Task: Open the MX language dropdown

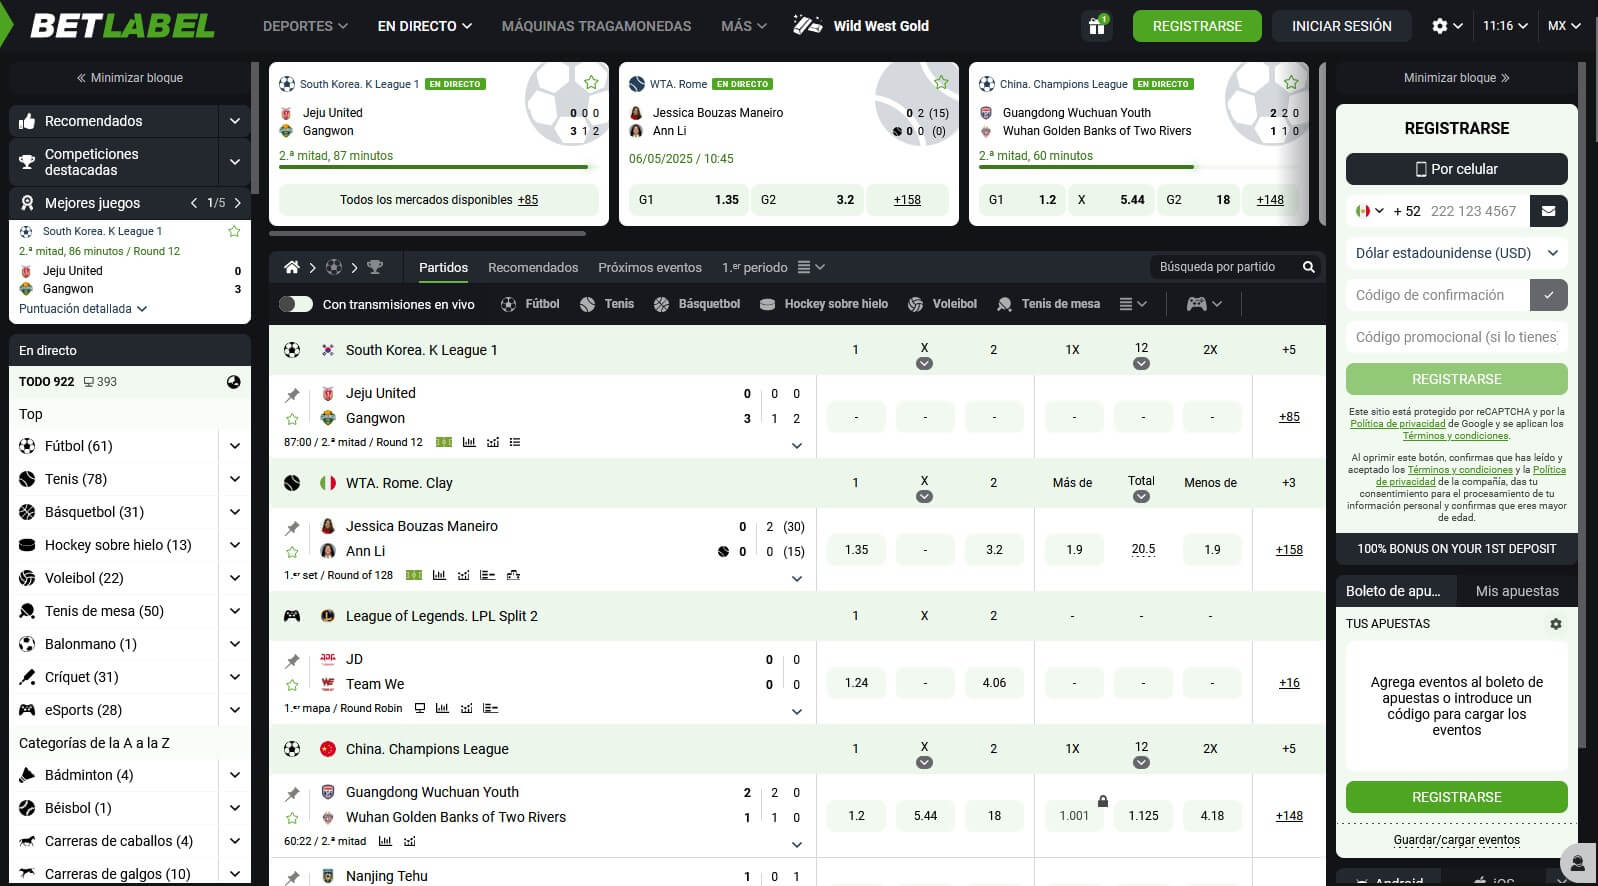Action: pos(1564,26)
